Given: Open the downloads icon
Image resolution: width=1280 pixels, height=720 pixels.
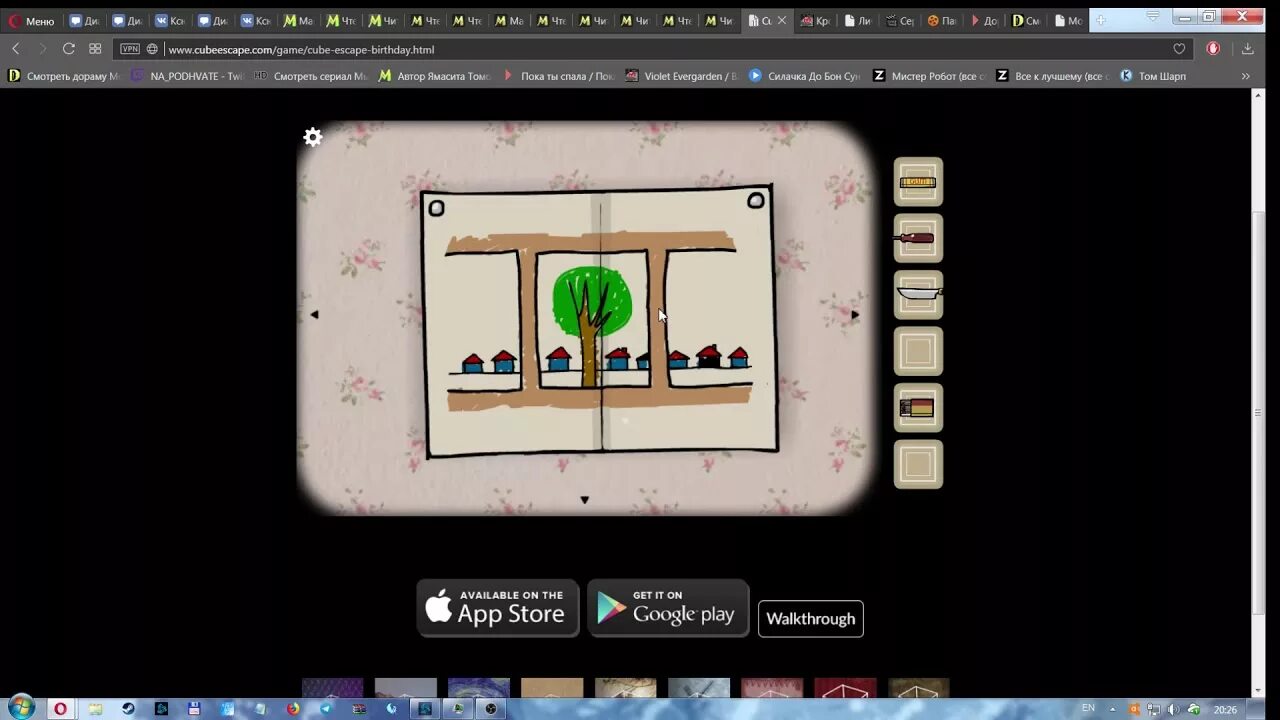Looking at the screenshot, I should click(x=1248, y=49).
